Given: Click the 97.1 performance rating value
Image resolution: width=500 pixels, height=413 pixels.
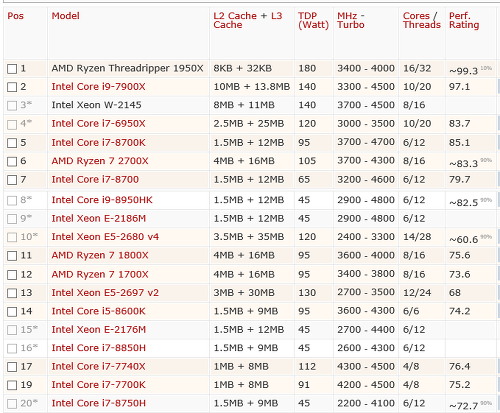Looking at the screenshot, I should coord(459,87).
